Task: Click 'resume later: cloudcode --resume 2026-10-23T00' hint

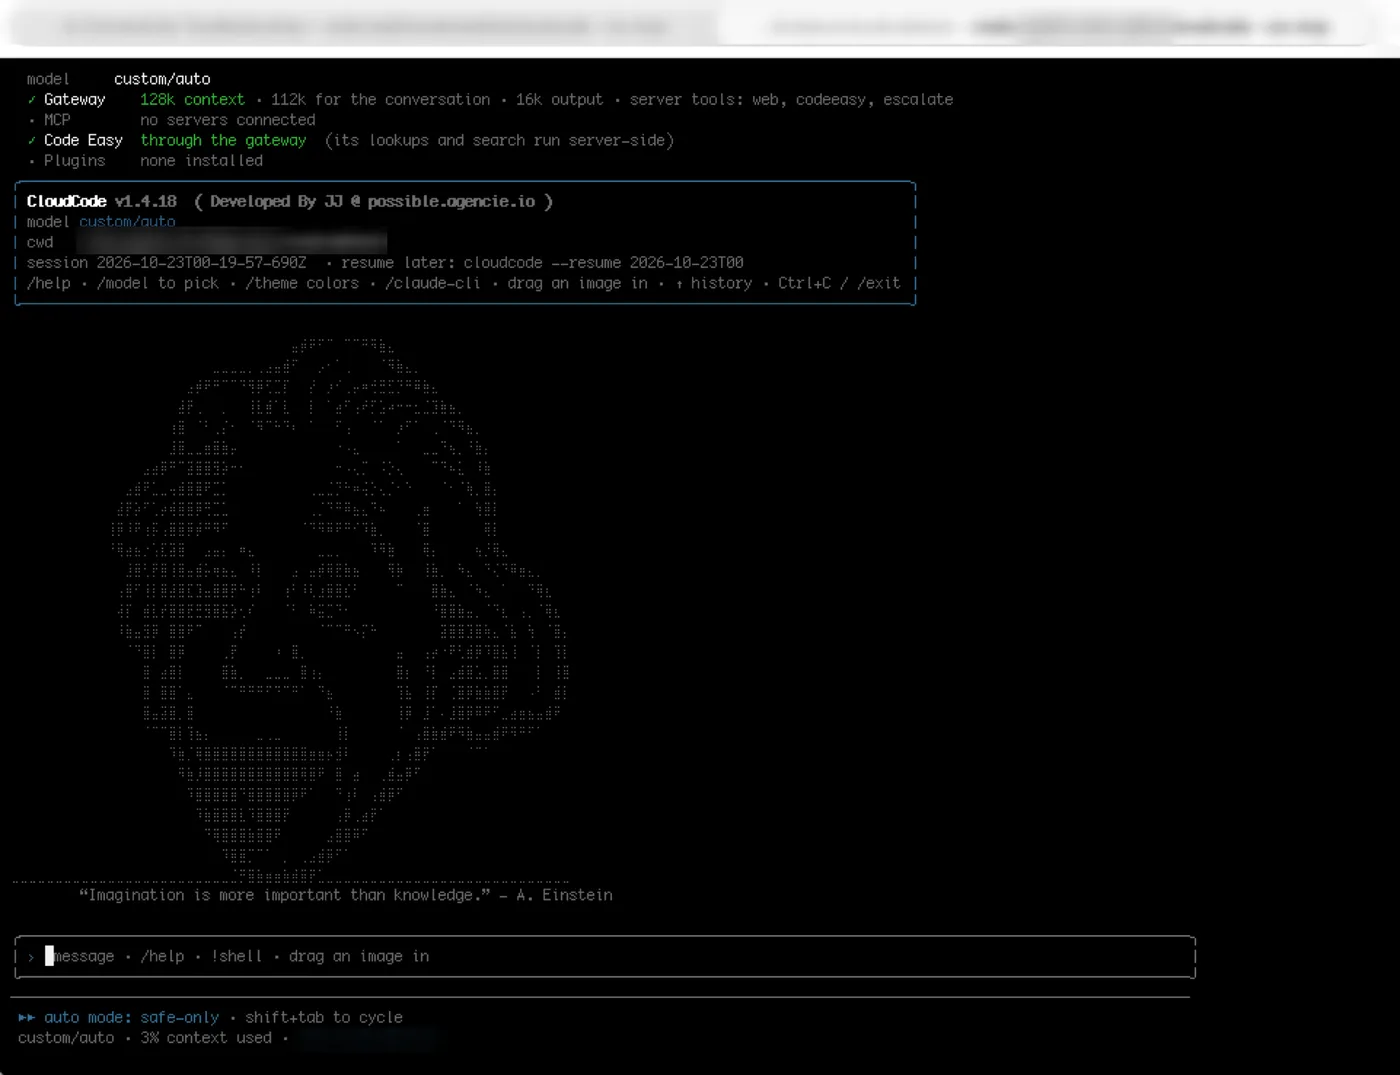Action: pyautogui.click(x=542, y=263)
